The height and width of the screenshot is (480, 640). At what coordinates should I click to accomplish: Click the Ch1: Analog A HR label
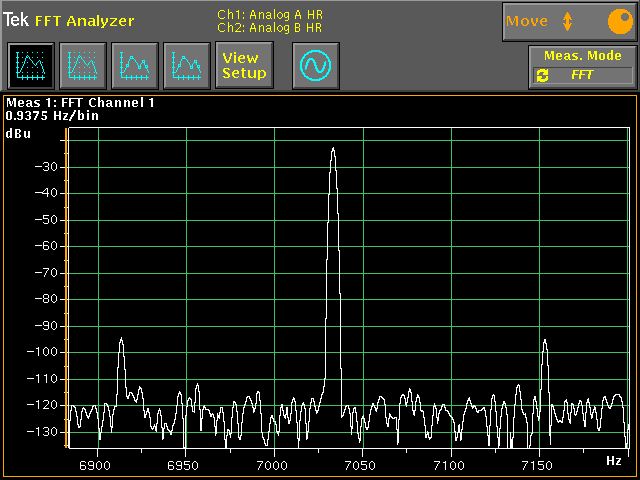270,14
